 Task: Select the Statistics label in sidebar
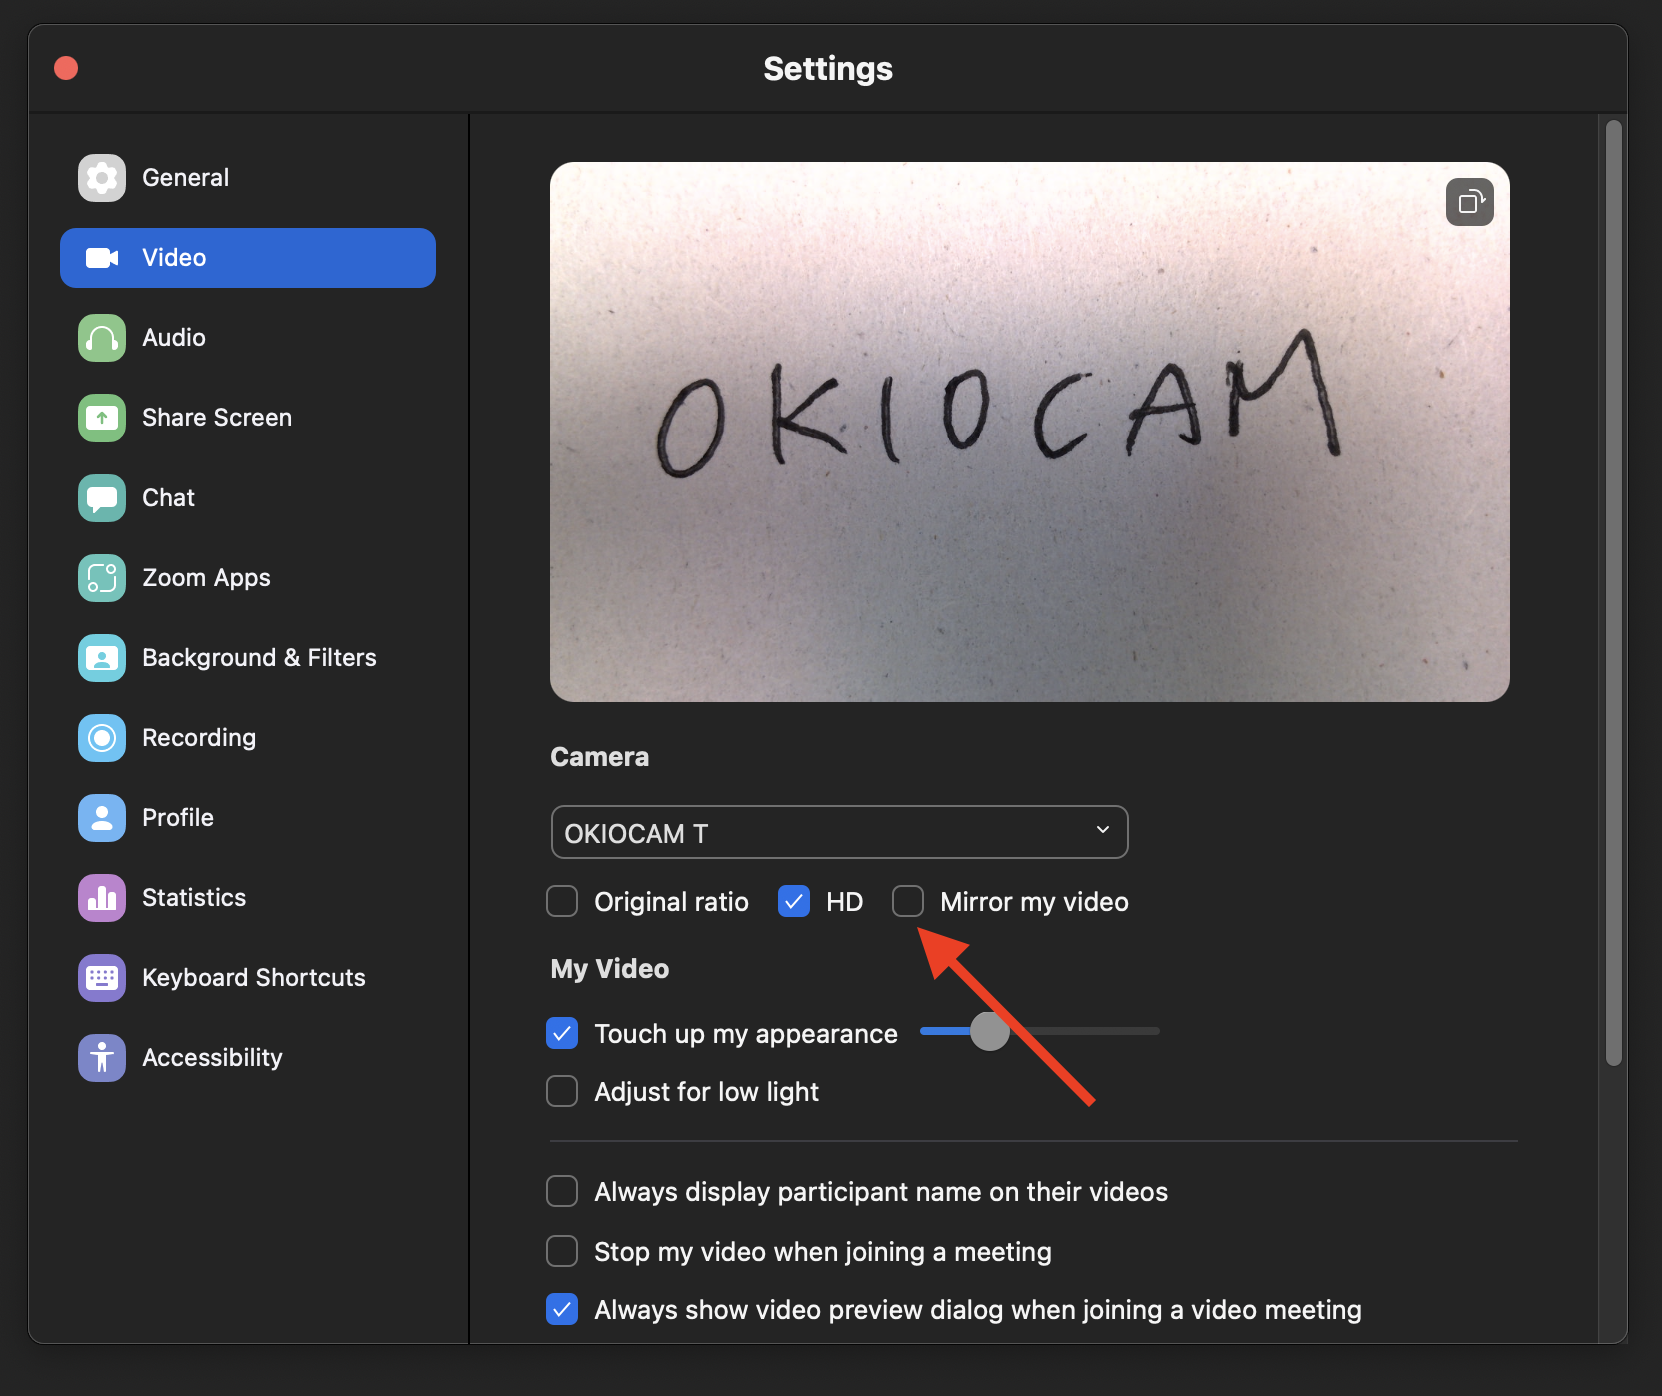click(194, 898)
